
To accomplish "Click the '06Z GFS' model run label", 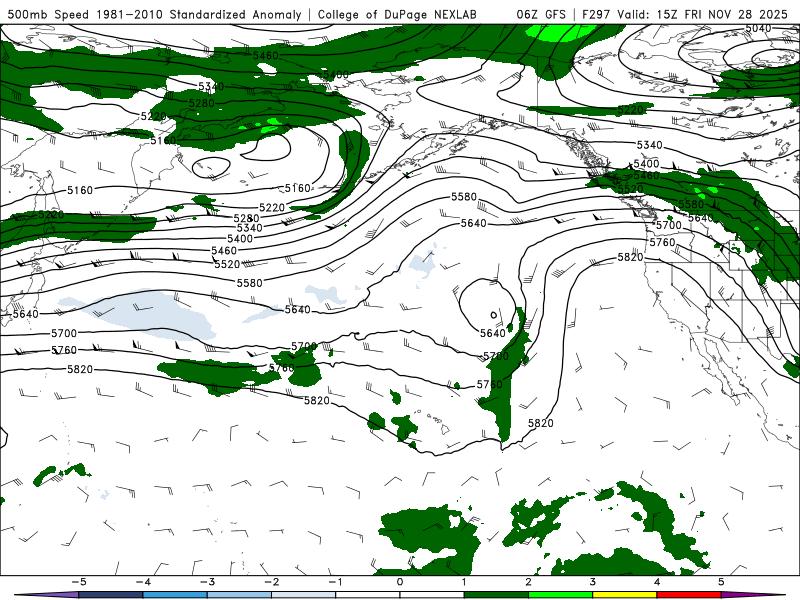I will (x=541, y=14).
